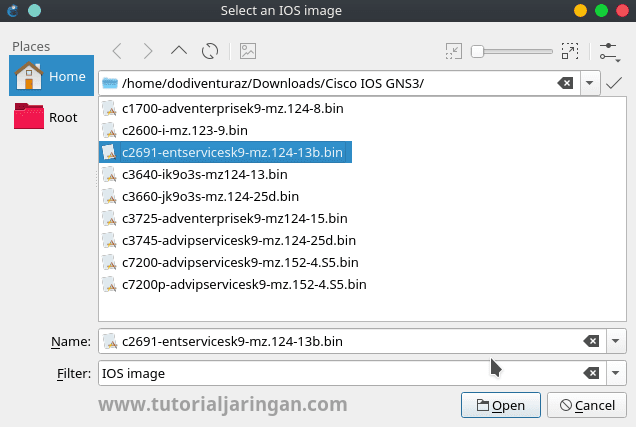The image size is (636, 427).
Task: Select c1700-adventerprisek9-mz.124-8.bin file
Action: [x=232, y=108]
